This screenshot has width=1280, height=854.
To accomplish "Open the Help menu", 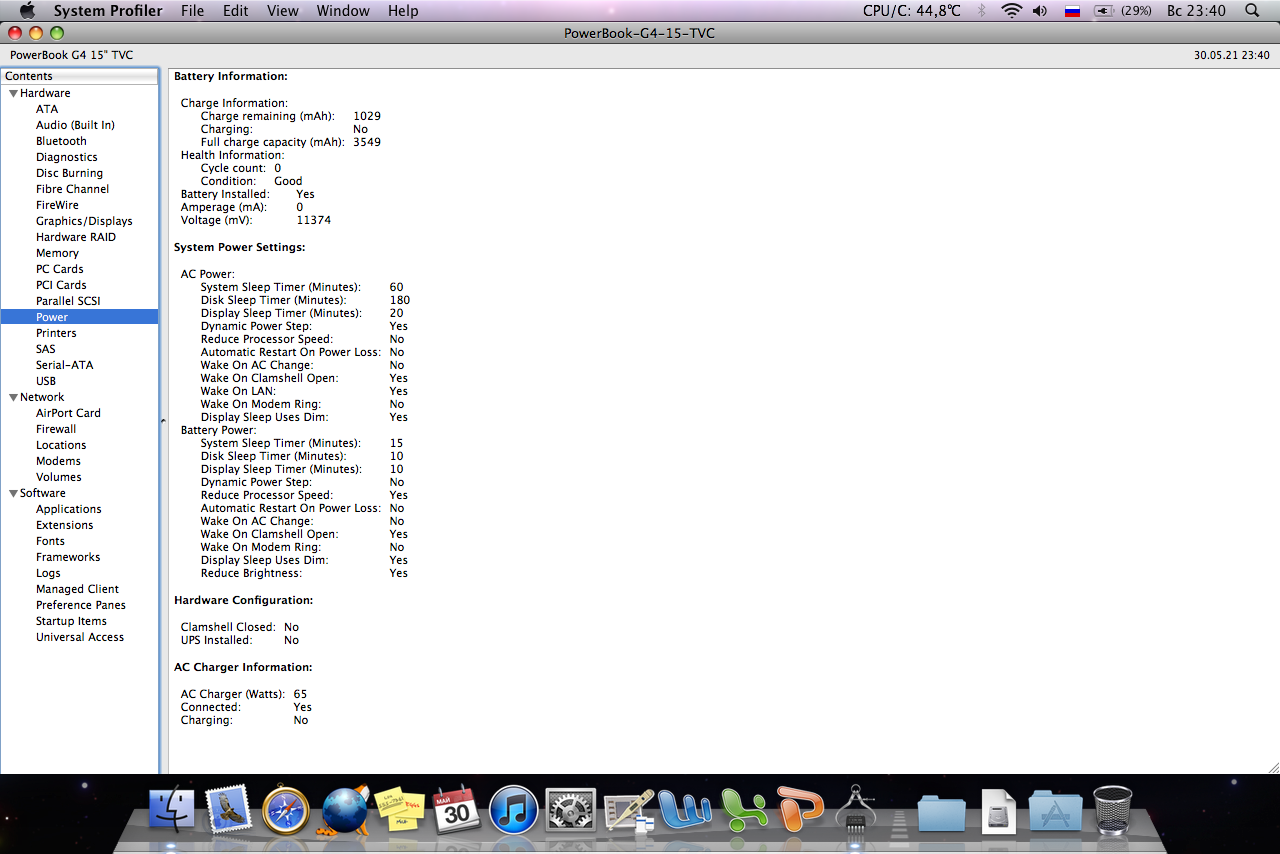I will [x=403, y=11].
